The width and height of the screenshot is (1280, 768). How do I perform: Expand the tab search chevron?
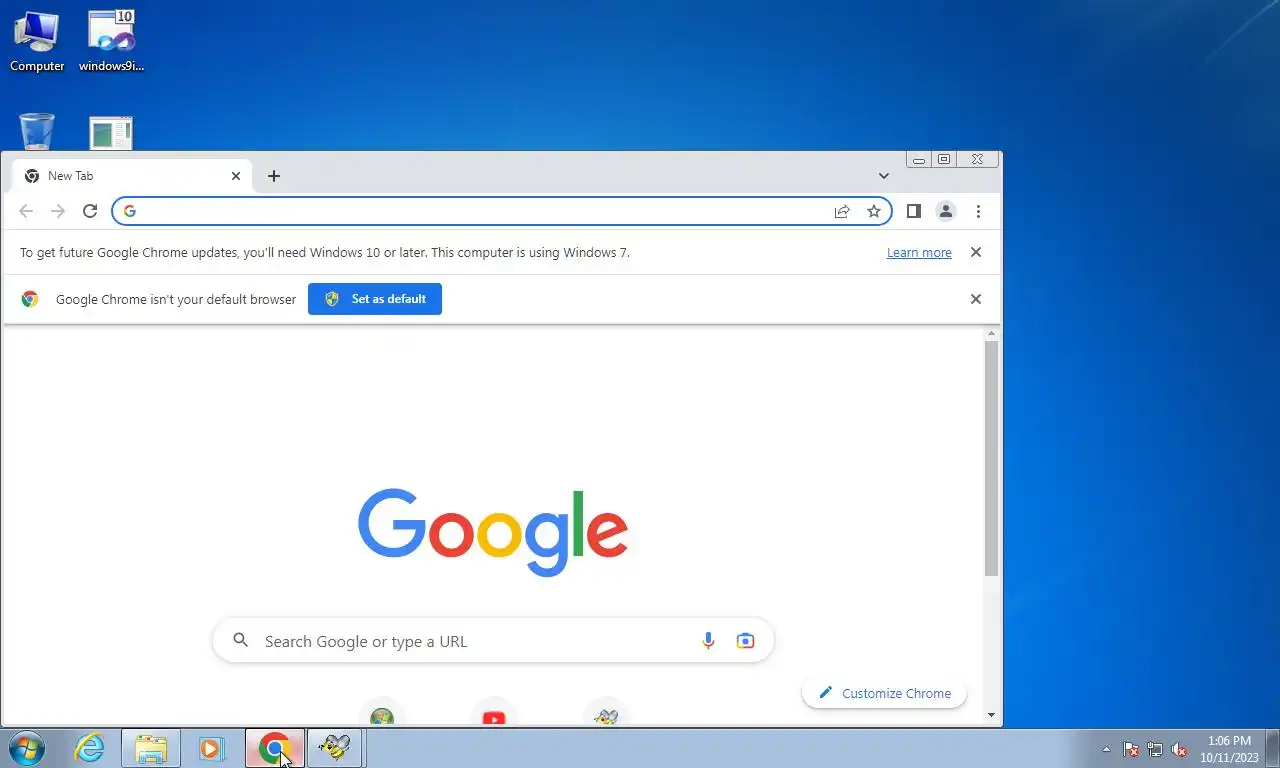point(884,176)
